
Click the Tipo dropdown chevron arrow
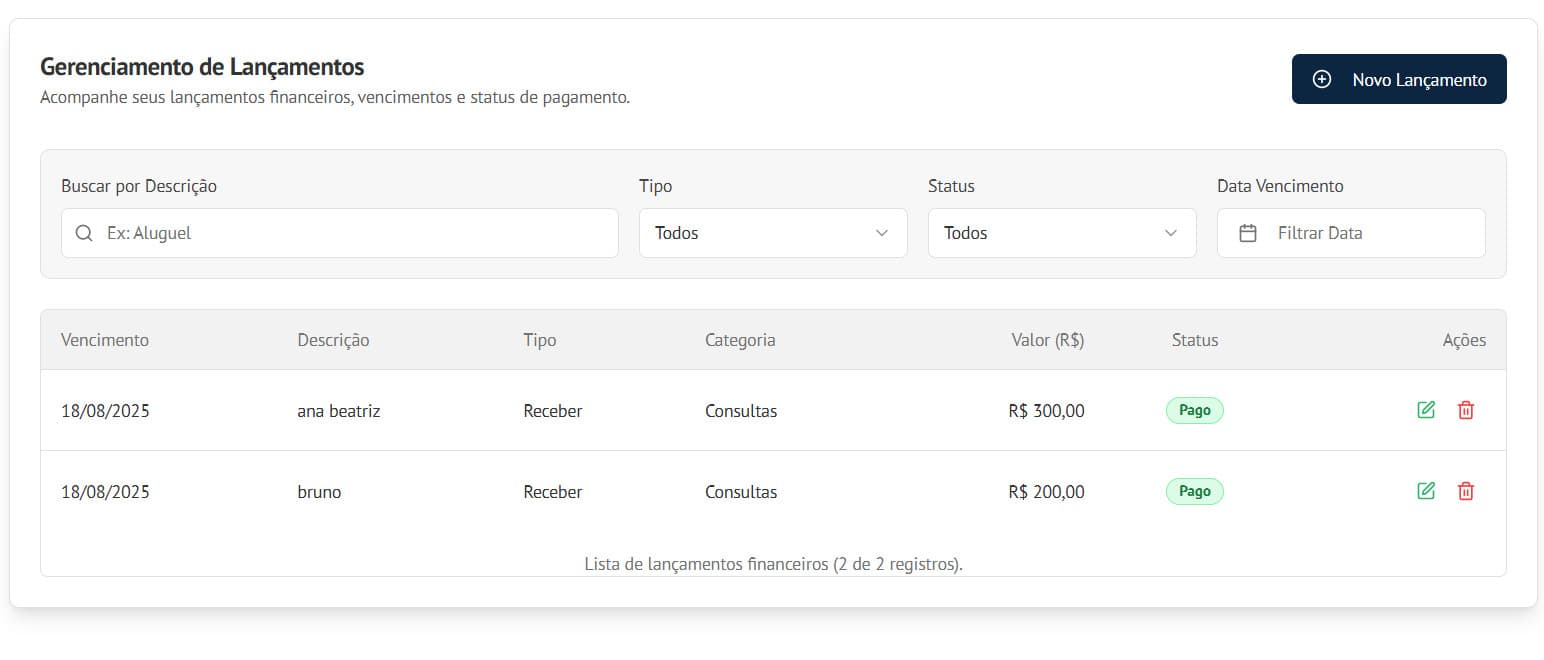click(x=882, y=233)
